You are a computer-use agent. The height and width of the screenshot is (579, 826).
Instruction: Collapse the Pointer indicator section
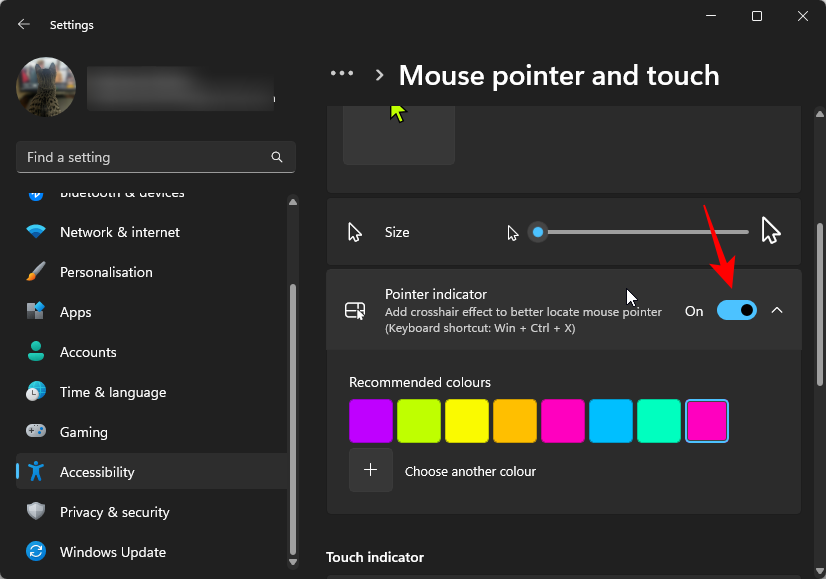[x=776, y=310]
